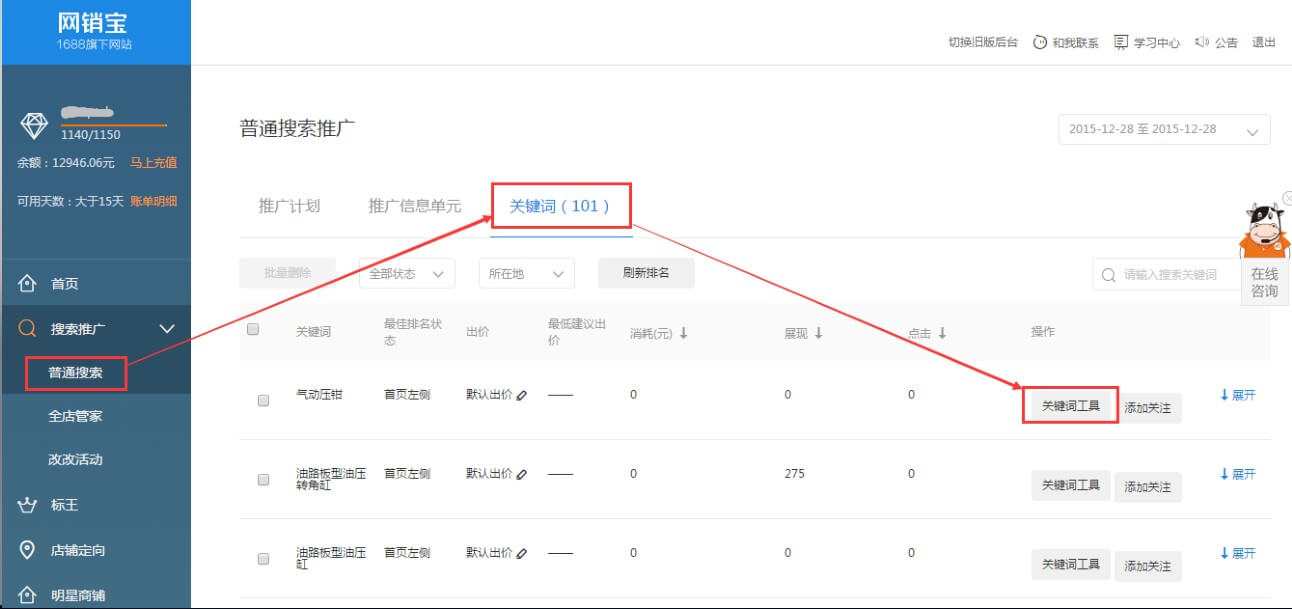Click the home icon beside 首页

click(28, 284)
